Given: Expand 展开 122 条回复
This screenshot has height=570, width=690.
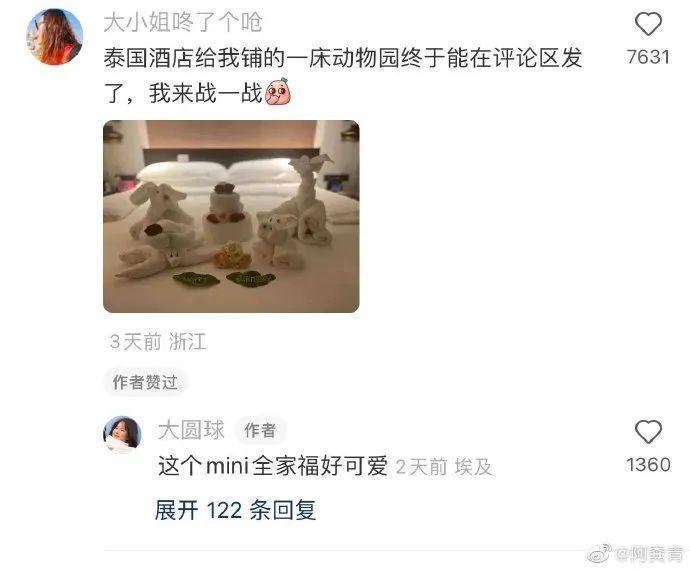Looking at the screenshot, I should [x=235, y=511].
